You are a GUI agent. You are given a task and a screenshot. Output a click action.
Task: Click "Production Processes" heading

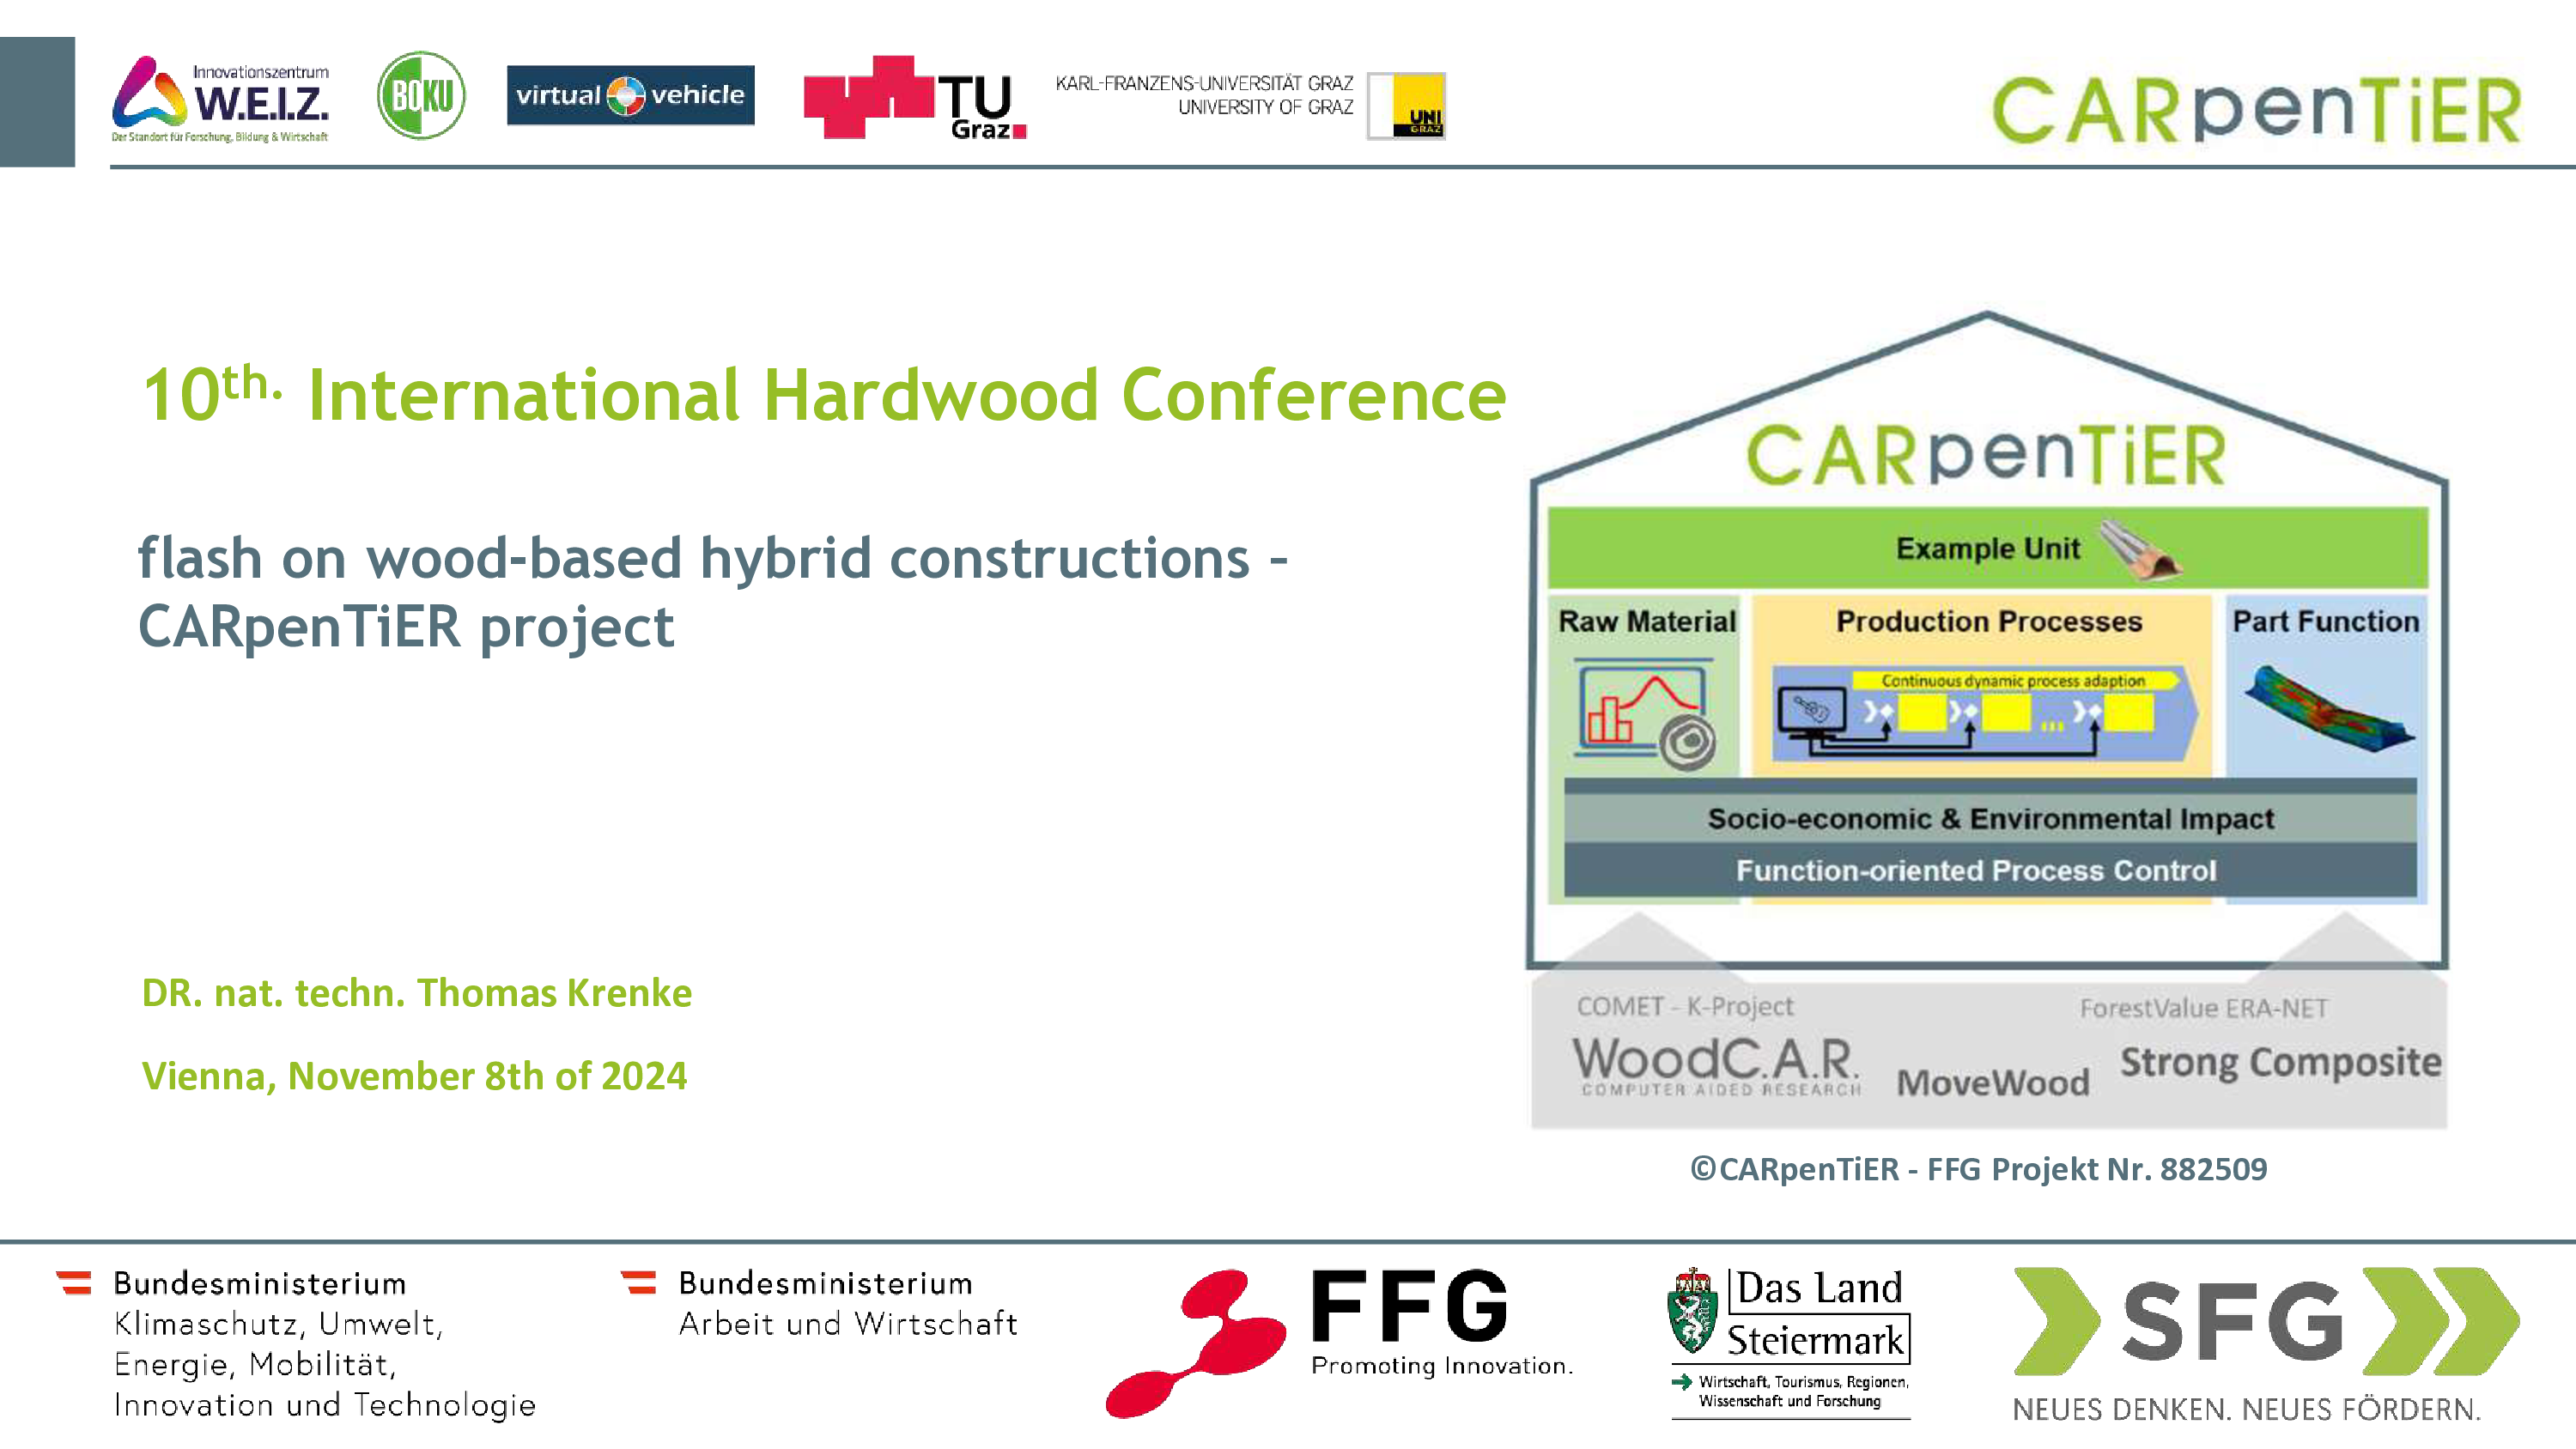(x=1989, y=621)
